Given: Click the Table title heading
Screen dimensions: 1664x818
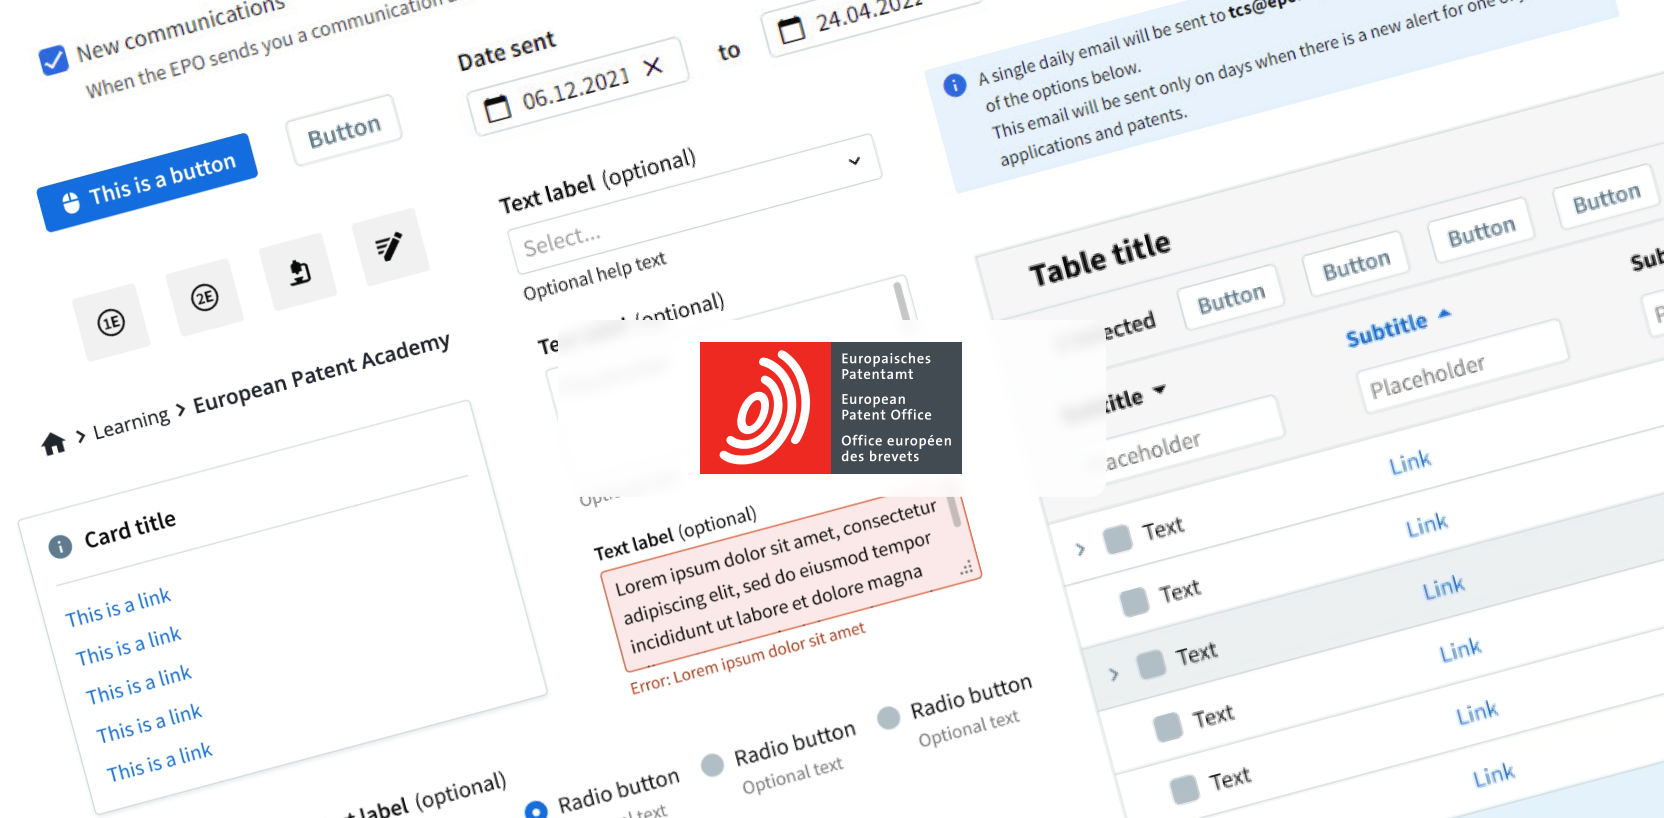Looking at the screenshot, I should [x=1099, y=259].
